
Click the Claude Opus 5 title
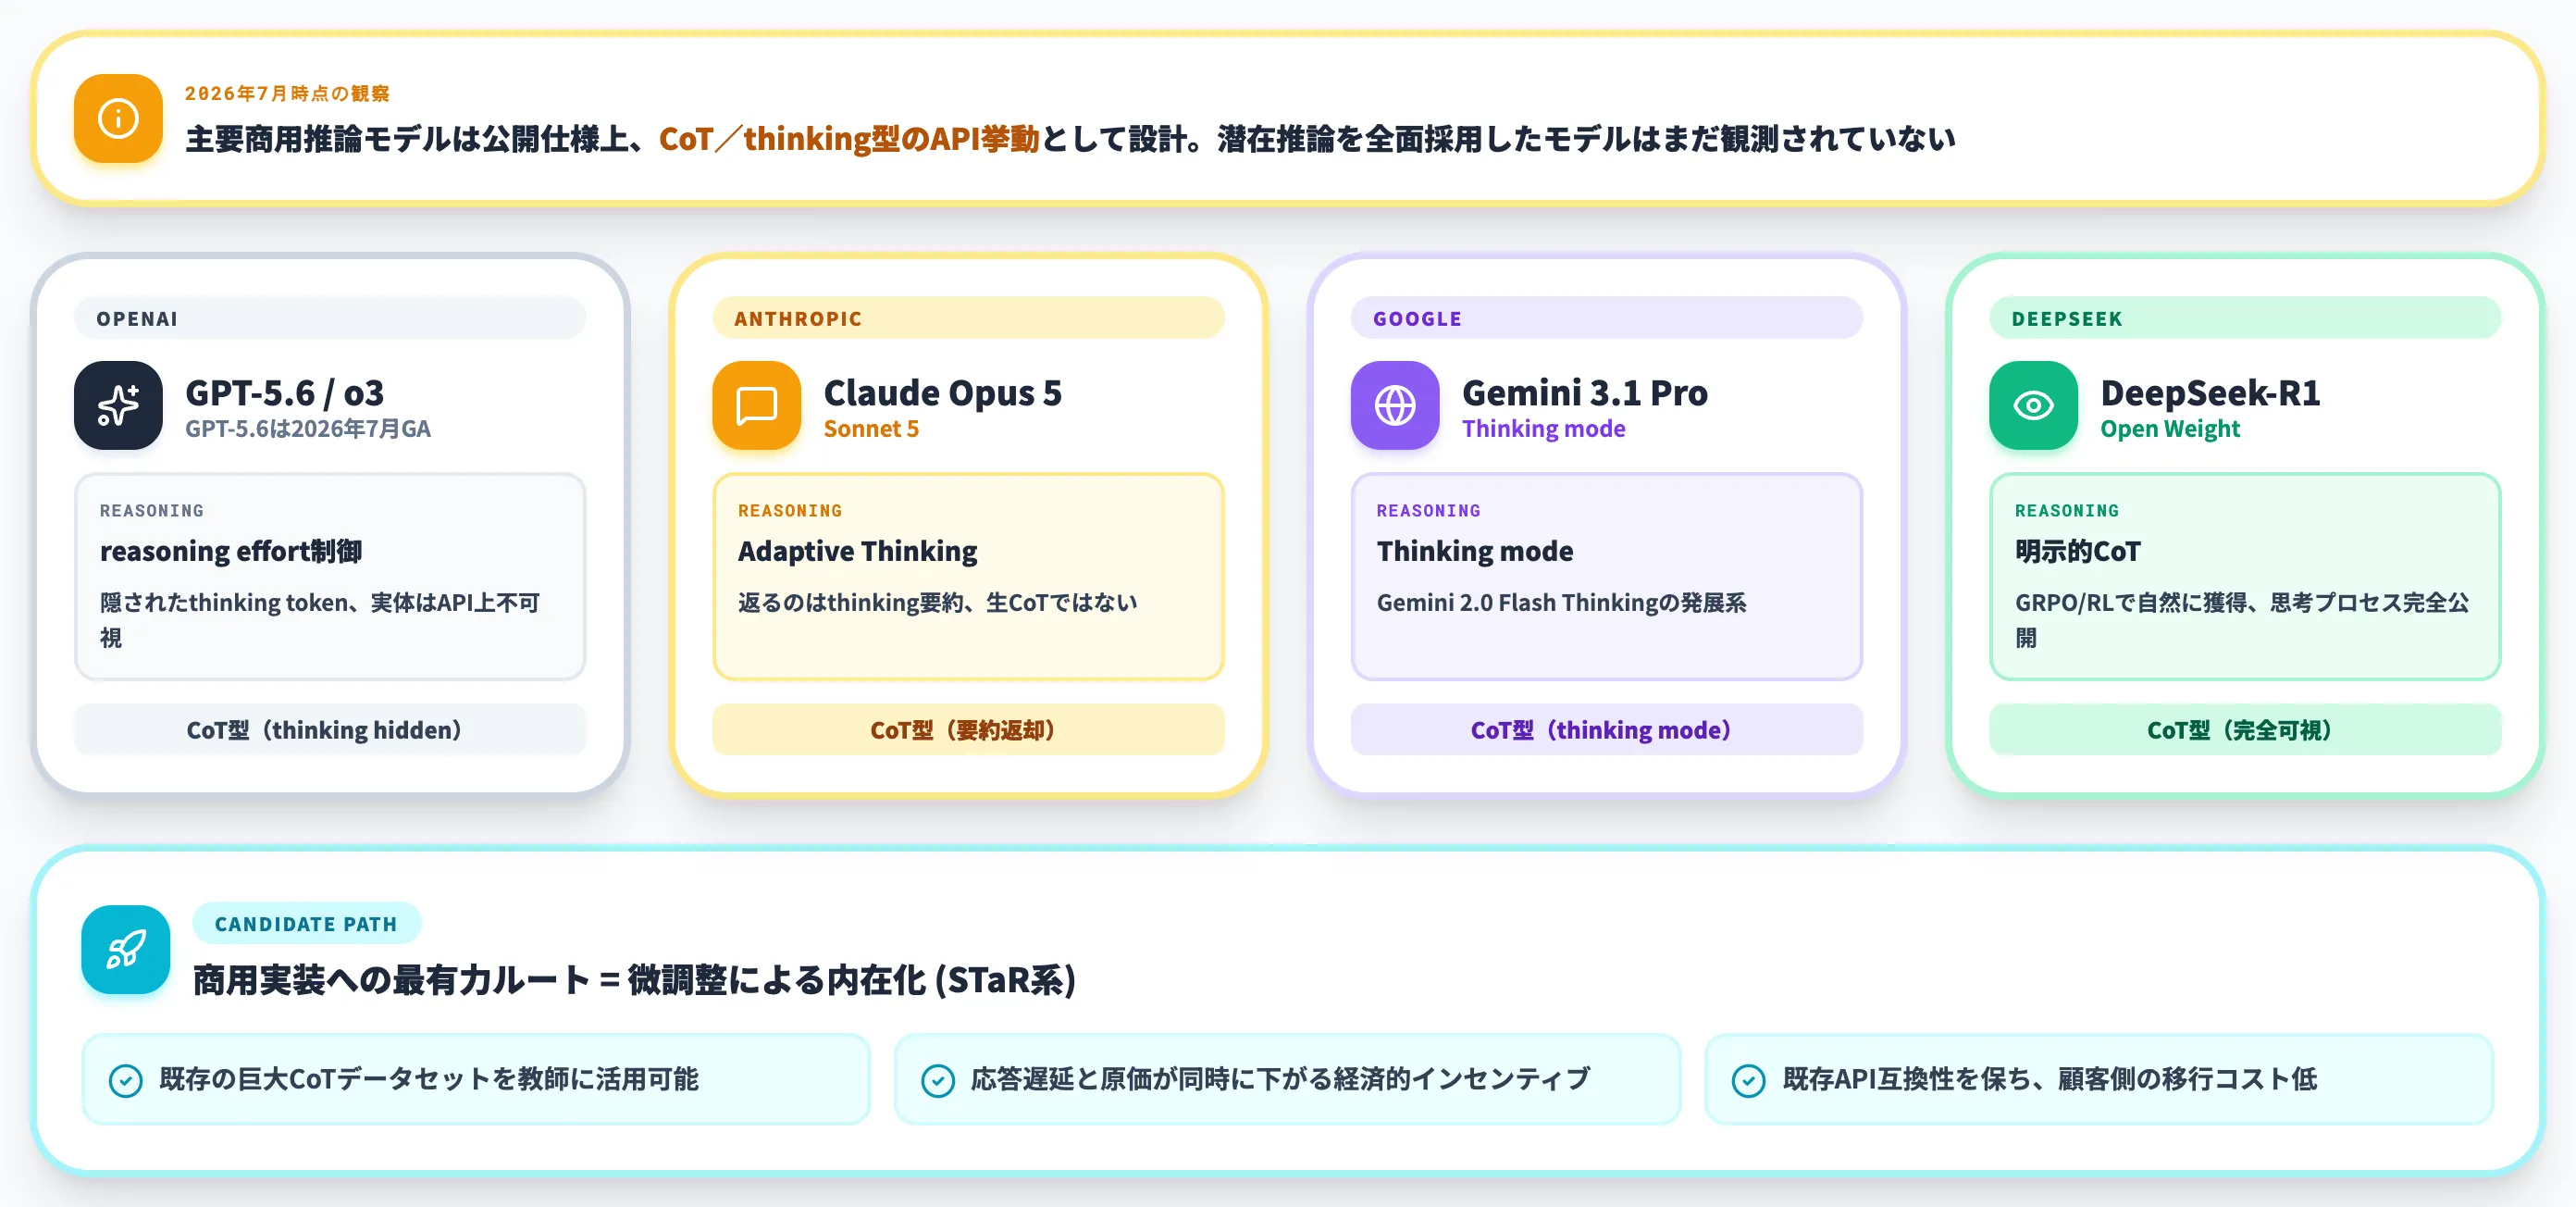(942, 393)
